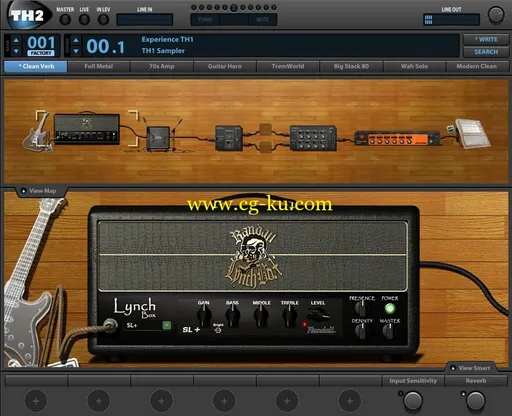Click the Reverb knob

[x=476, y=401]
